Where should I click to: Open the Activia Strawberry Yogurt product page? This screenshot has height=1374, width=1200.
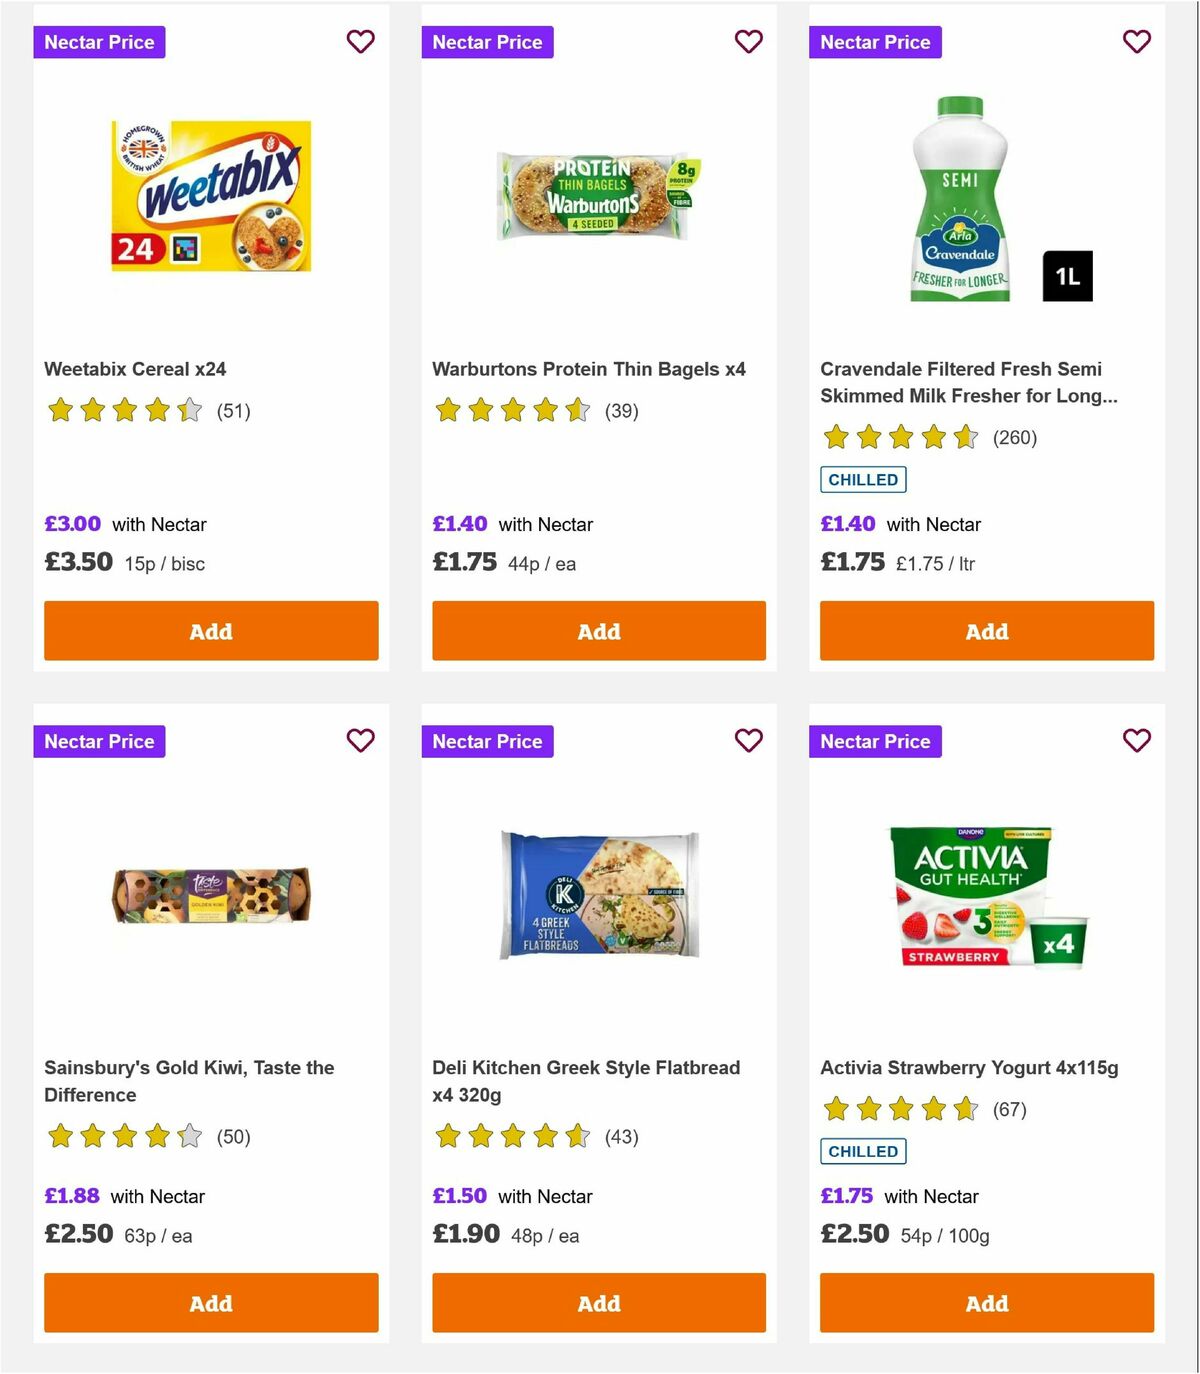point(972,1067)
